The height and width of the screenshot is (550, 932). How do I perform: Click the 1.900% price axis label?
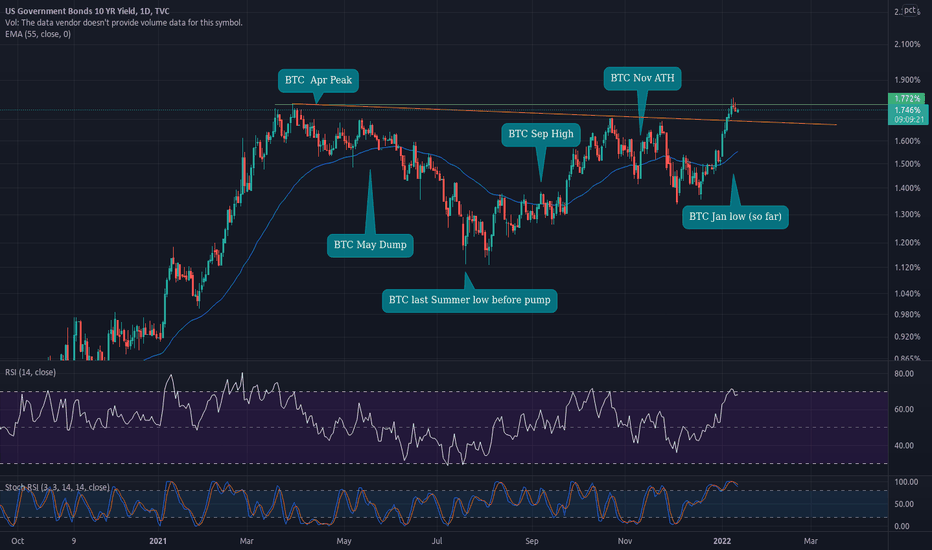pos(907,80)
